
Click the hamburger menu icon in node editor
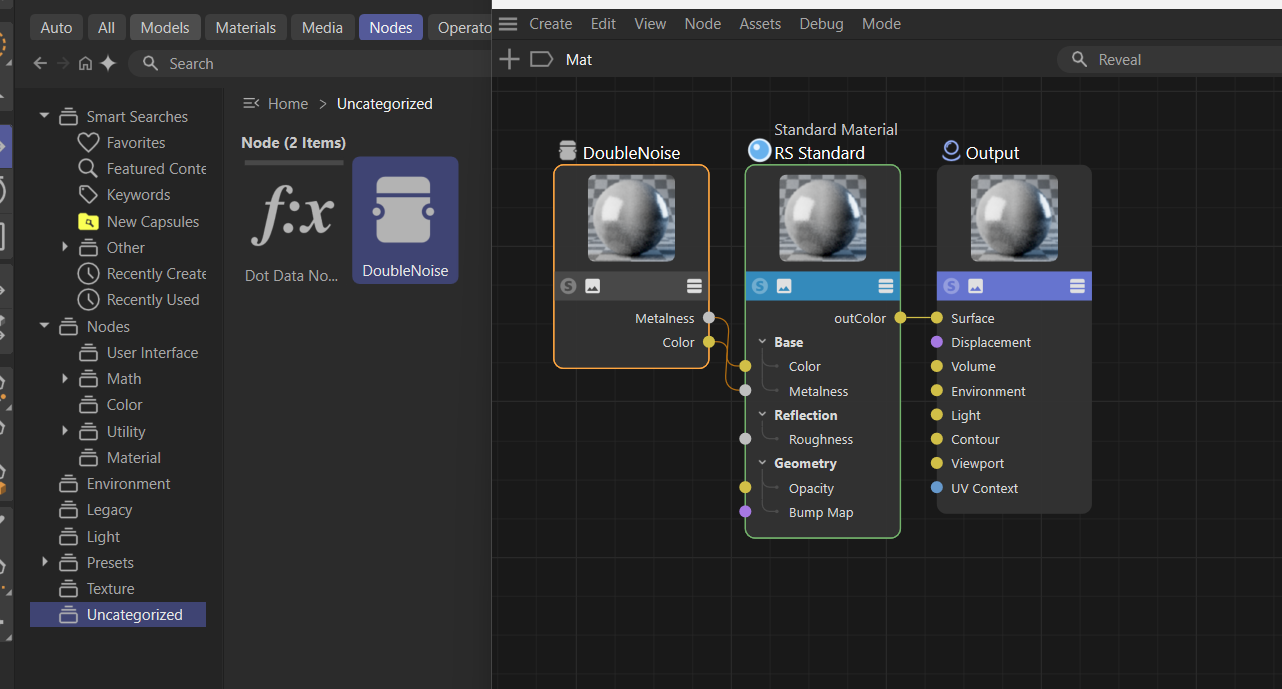click(508, 24)
